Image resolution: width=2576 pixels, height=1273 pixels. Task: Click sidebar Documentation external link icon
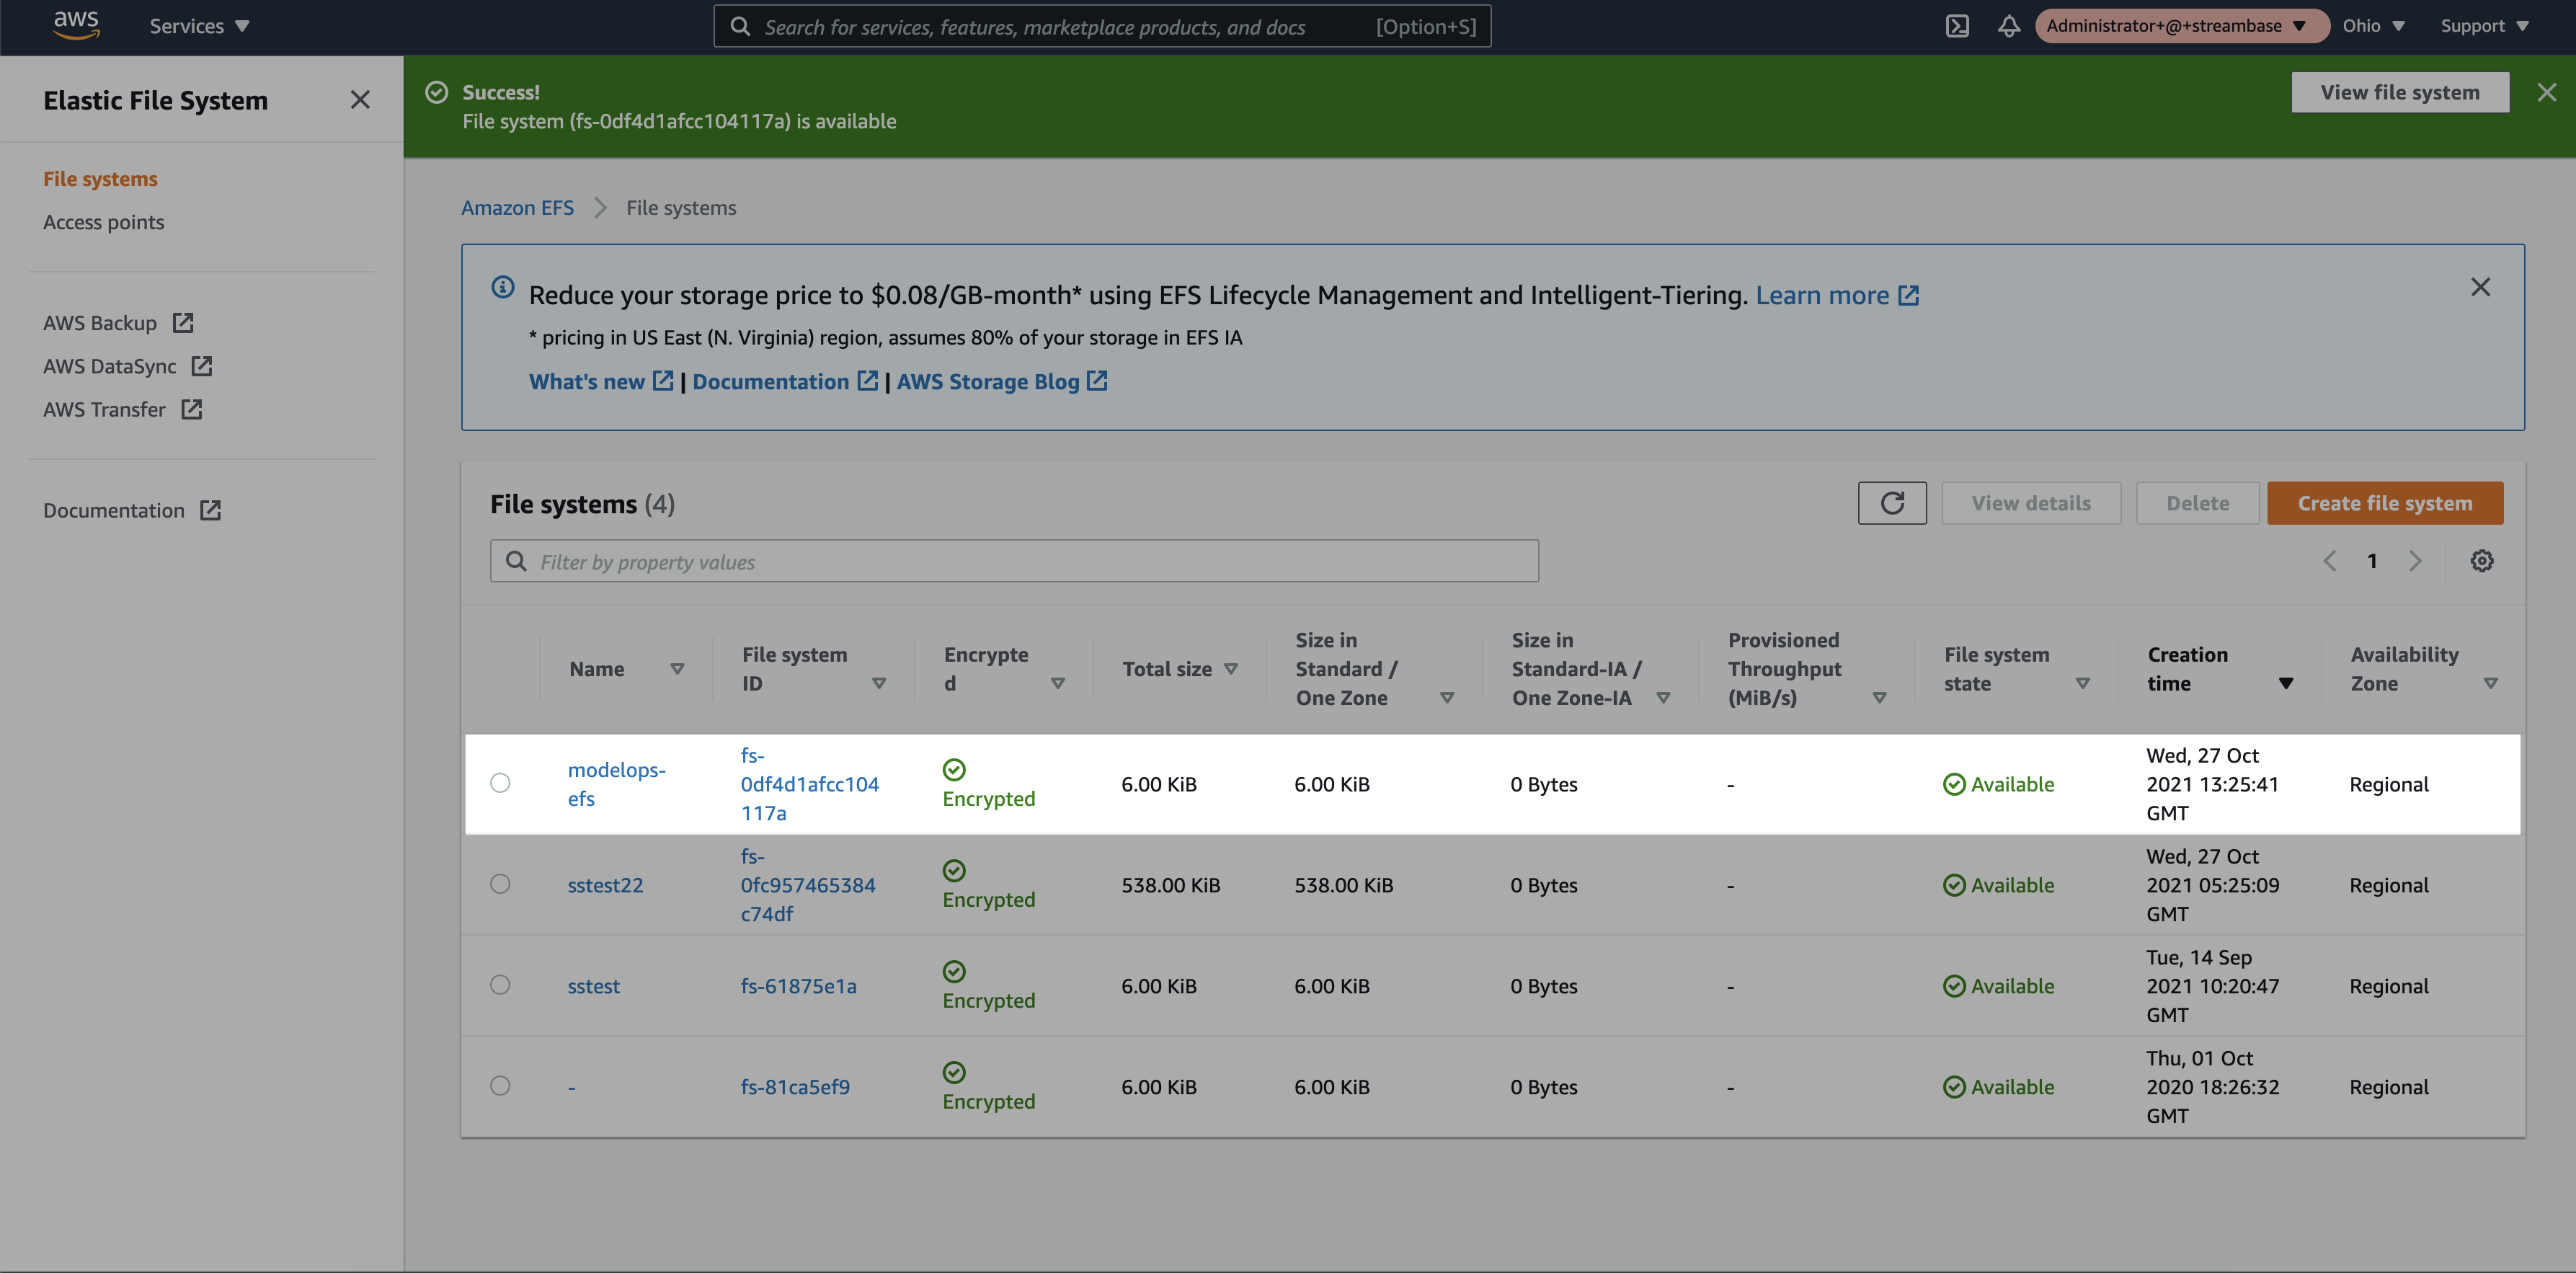coord(210,510)
